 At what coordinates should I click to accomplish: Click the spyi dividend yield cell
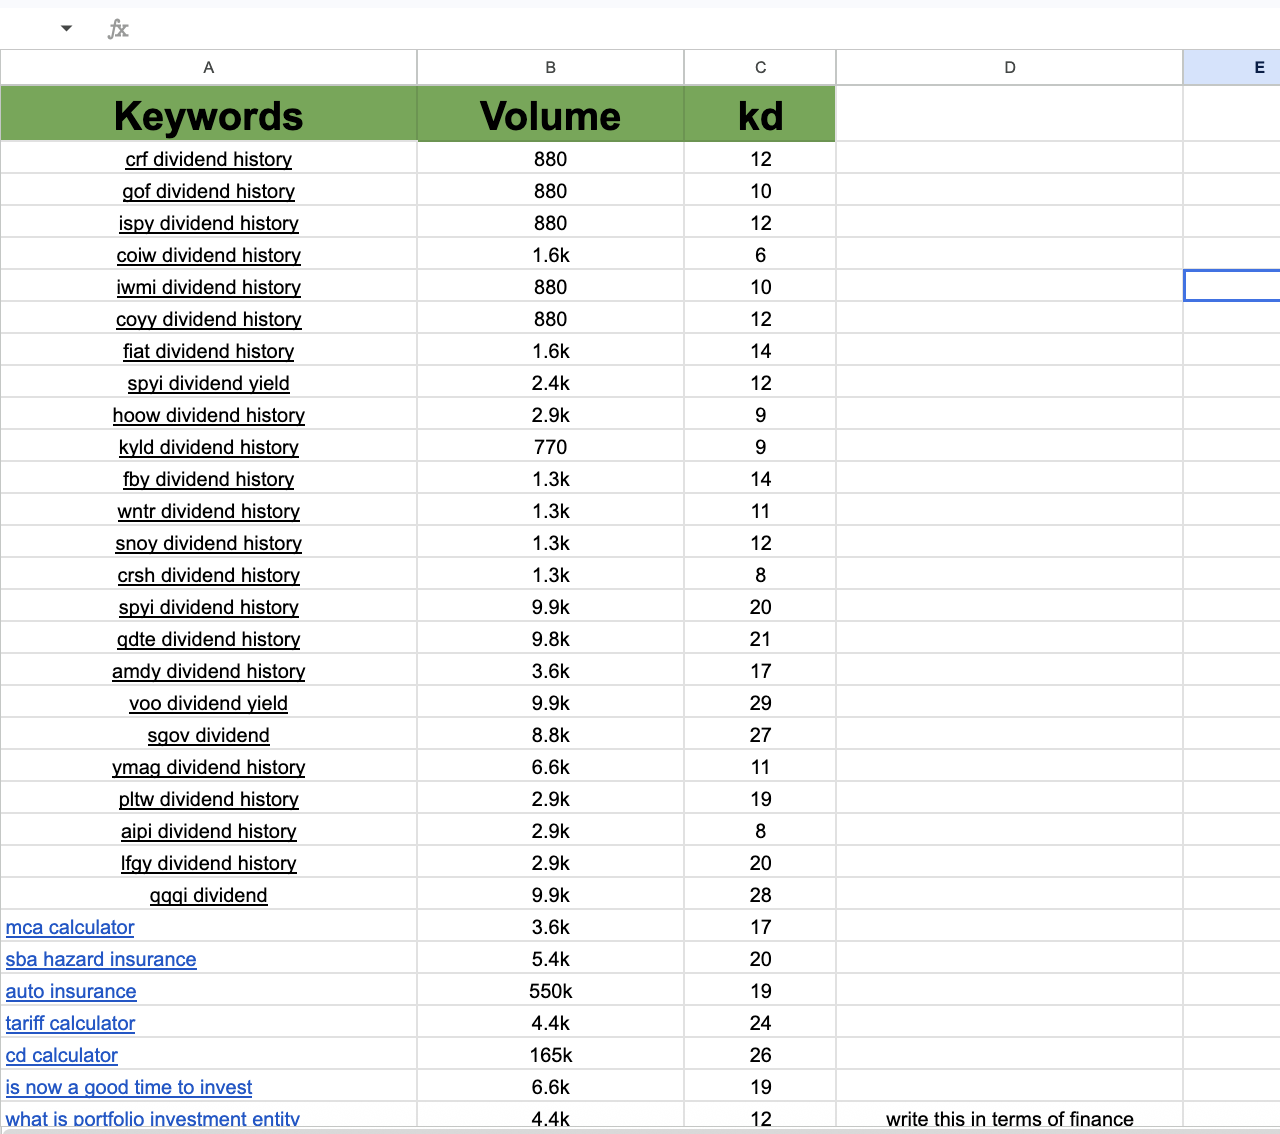209,383
